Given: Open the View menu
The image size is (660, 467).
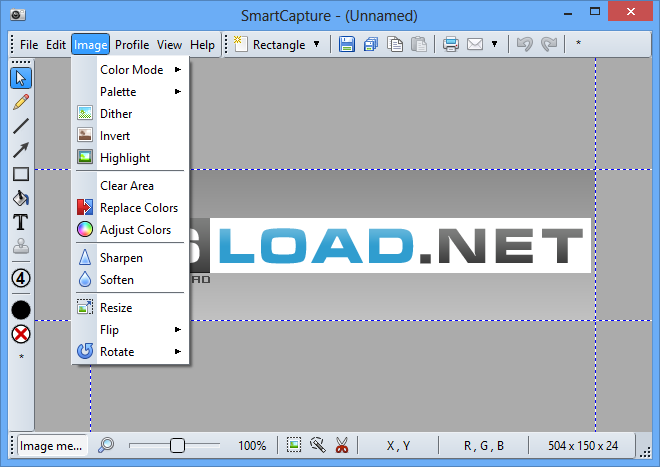Looking at the screenshot, I should click(x=169, y=45).
